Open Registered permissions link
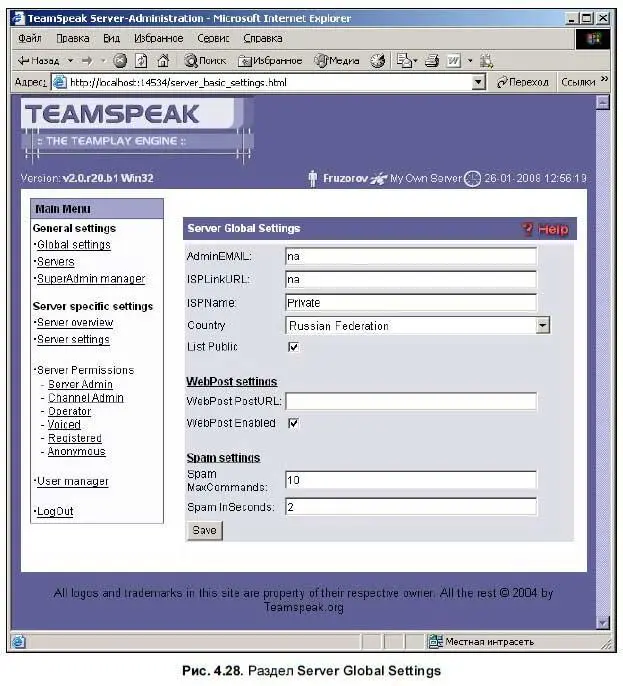 [75, 438]
